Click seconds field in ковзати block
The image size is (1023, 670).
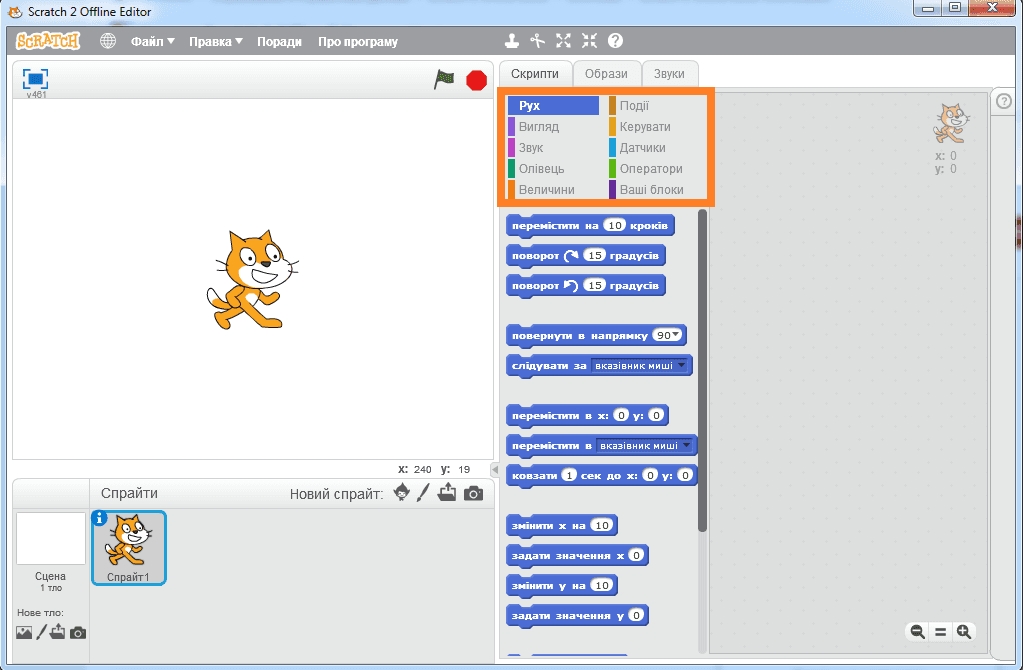(x=570, y=476)
